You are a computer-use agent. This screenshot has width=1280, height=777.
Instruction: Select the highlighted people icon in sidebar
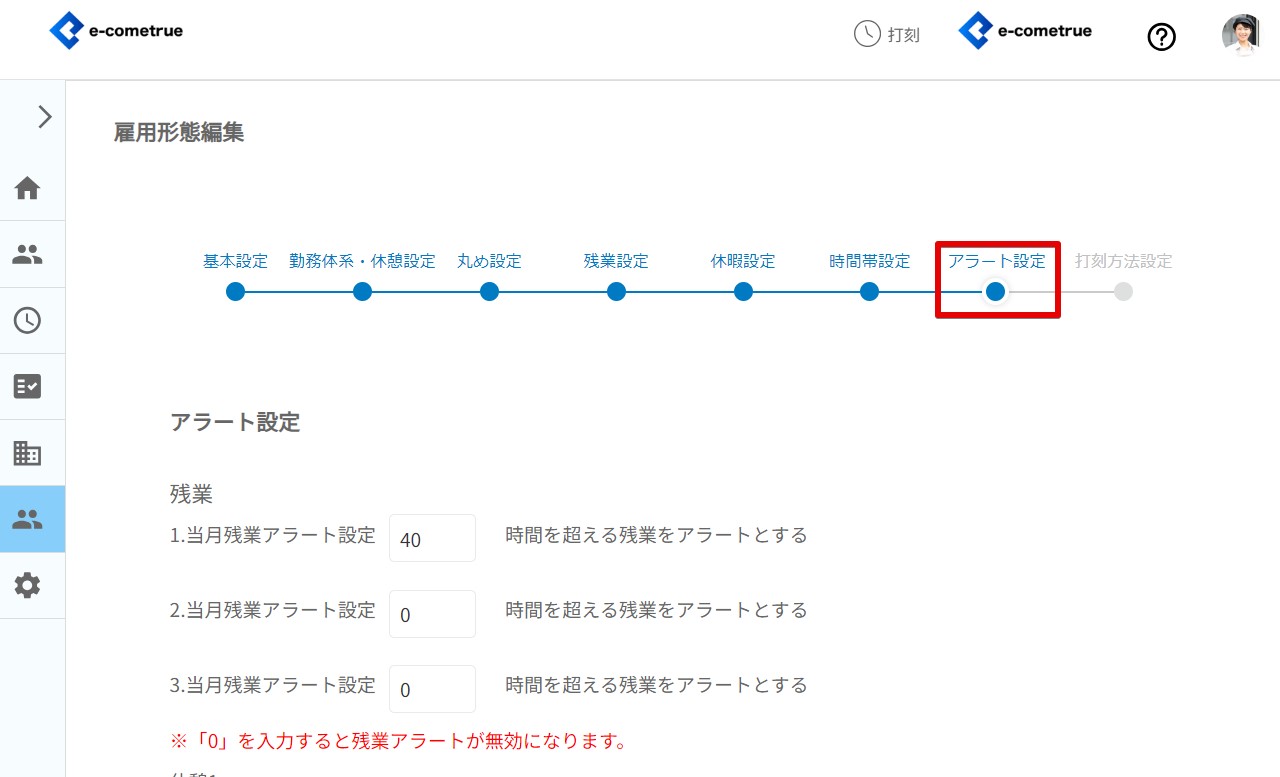tap(27, 519)
